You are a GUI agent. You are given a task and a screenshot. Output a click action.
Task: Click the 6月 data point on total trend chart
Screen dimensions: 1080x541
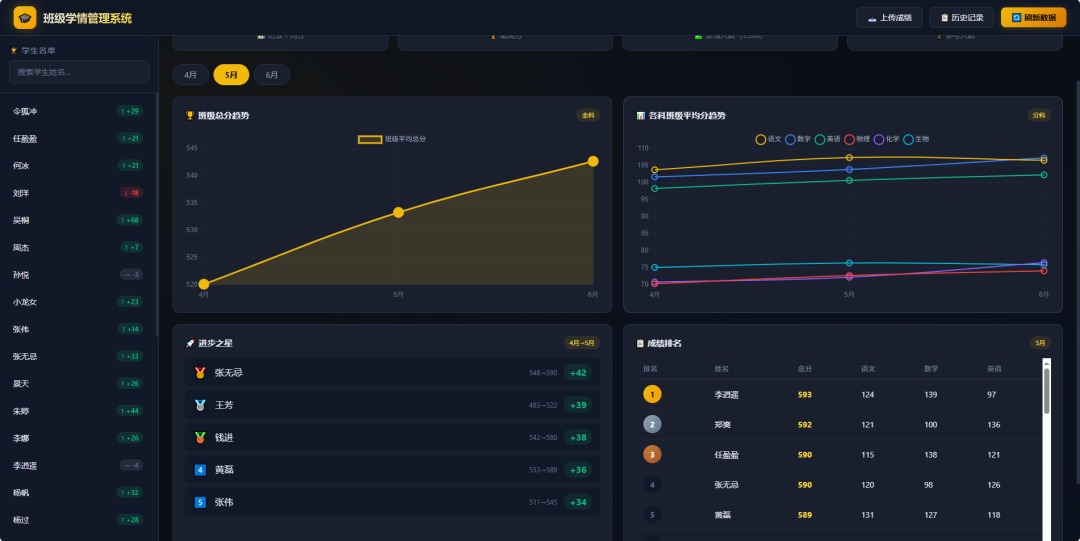click(593, 161)
